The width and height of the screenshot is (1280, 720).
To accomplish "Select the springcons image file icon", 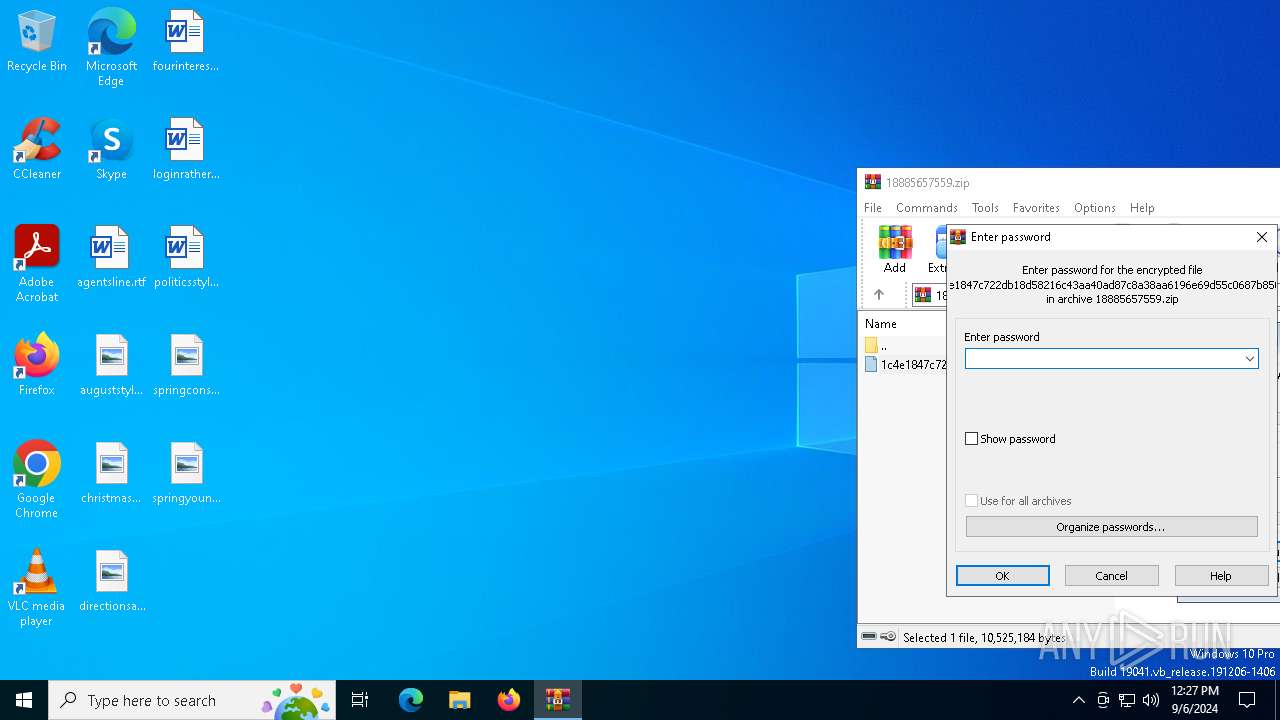I will [x=185, y=366].
